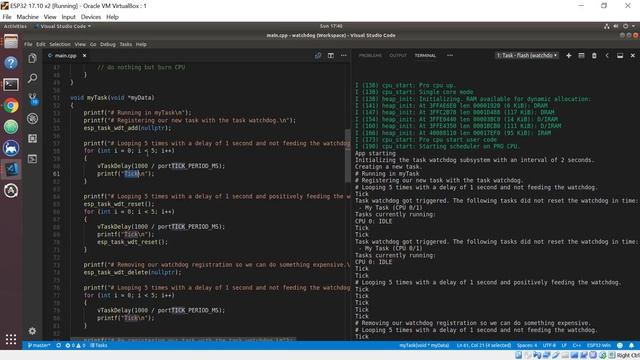Kill the terminal with the trash icon
Image resolution: width=640 pixels, height=360 pixels.
594,56
